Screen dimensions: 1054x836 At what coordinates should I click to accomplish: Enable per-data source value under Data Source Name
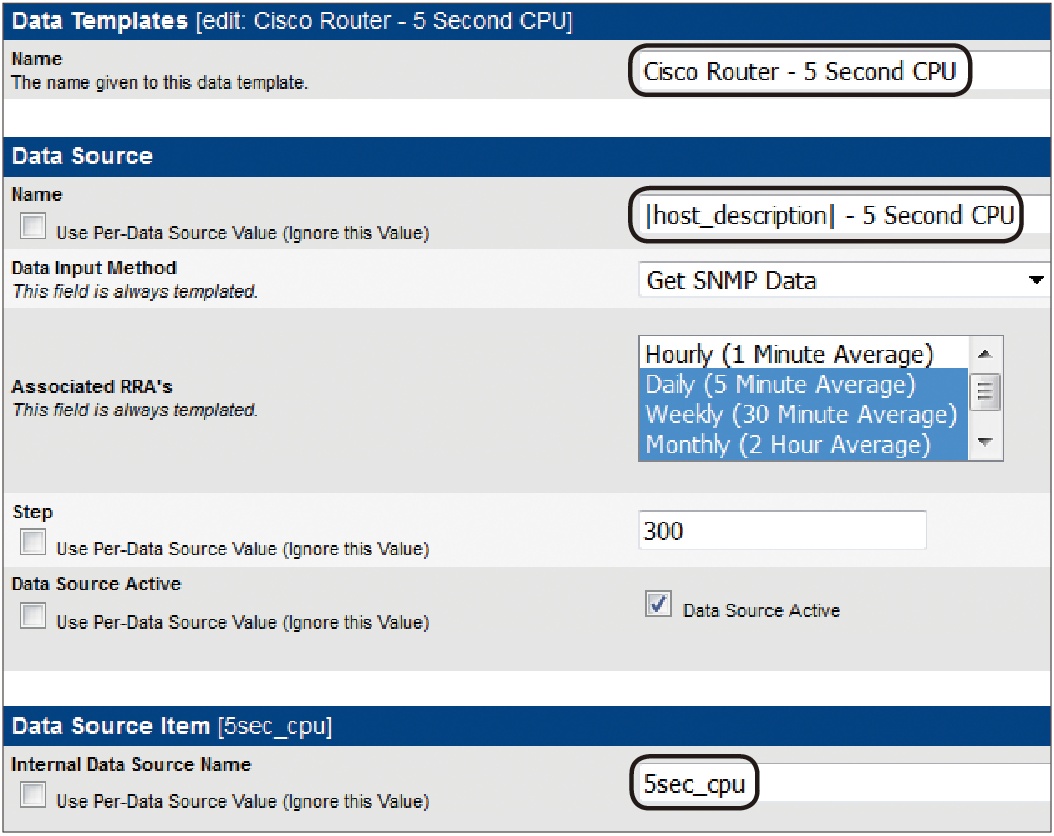[33, 226]
